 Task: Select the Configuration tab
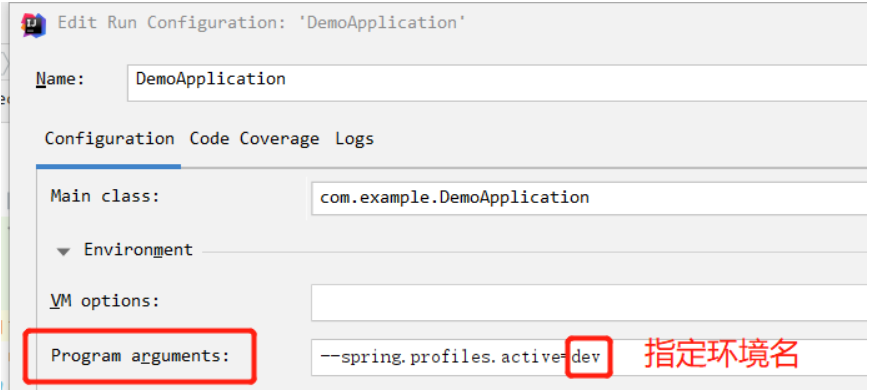[110, 139]
